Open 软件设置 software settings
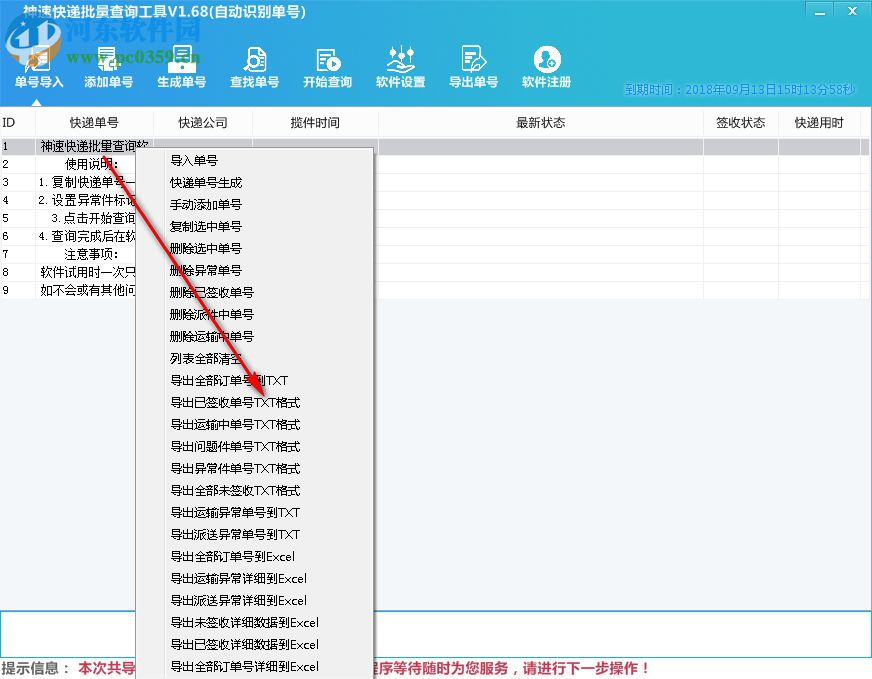Viewport: 872px width, 679px height. coord(400,65)
